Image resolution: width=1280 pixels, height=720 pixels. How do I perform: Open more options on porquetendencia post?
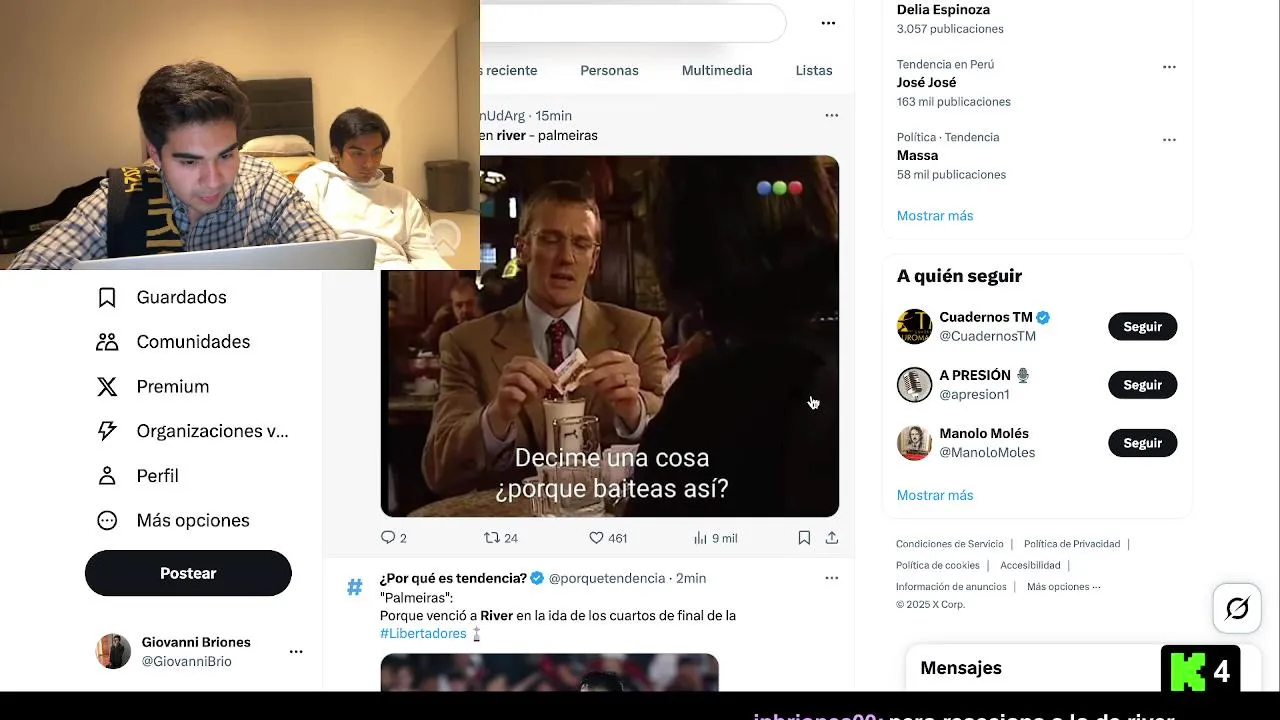[832, 578]
